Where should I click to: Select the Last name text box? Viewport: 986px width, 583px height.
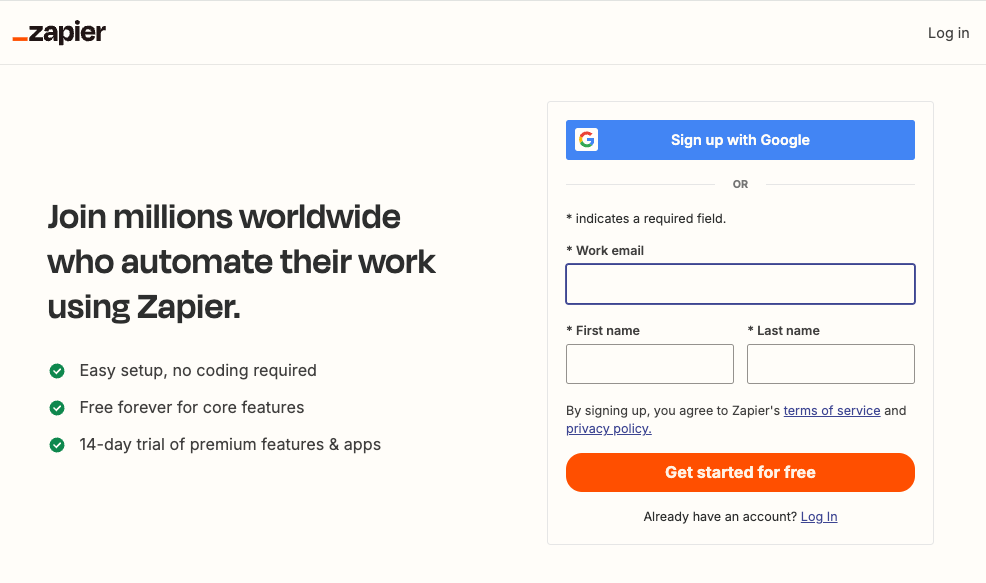coord(830,364)
